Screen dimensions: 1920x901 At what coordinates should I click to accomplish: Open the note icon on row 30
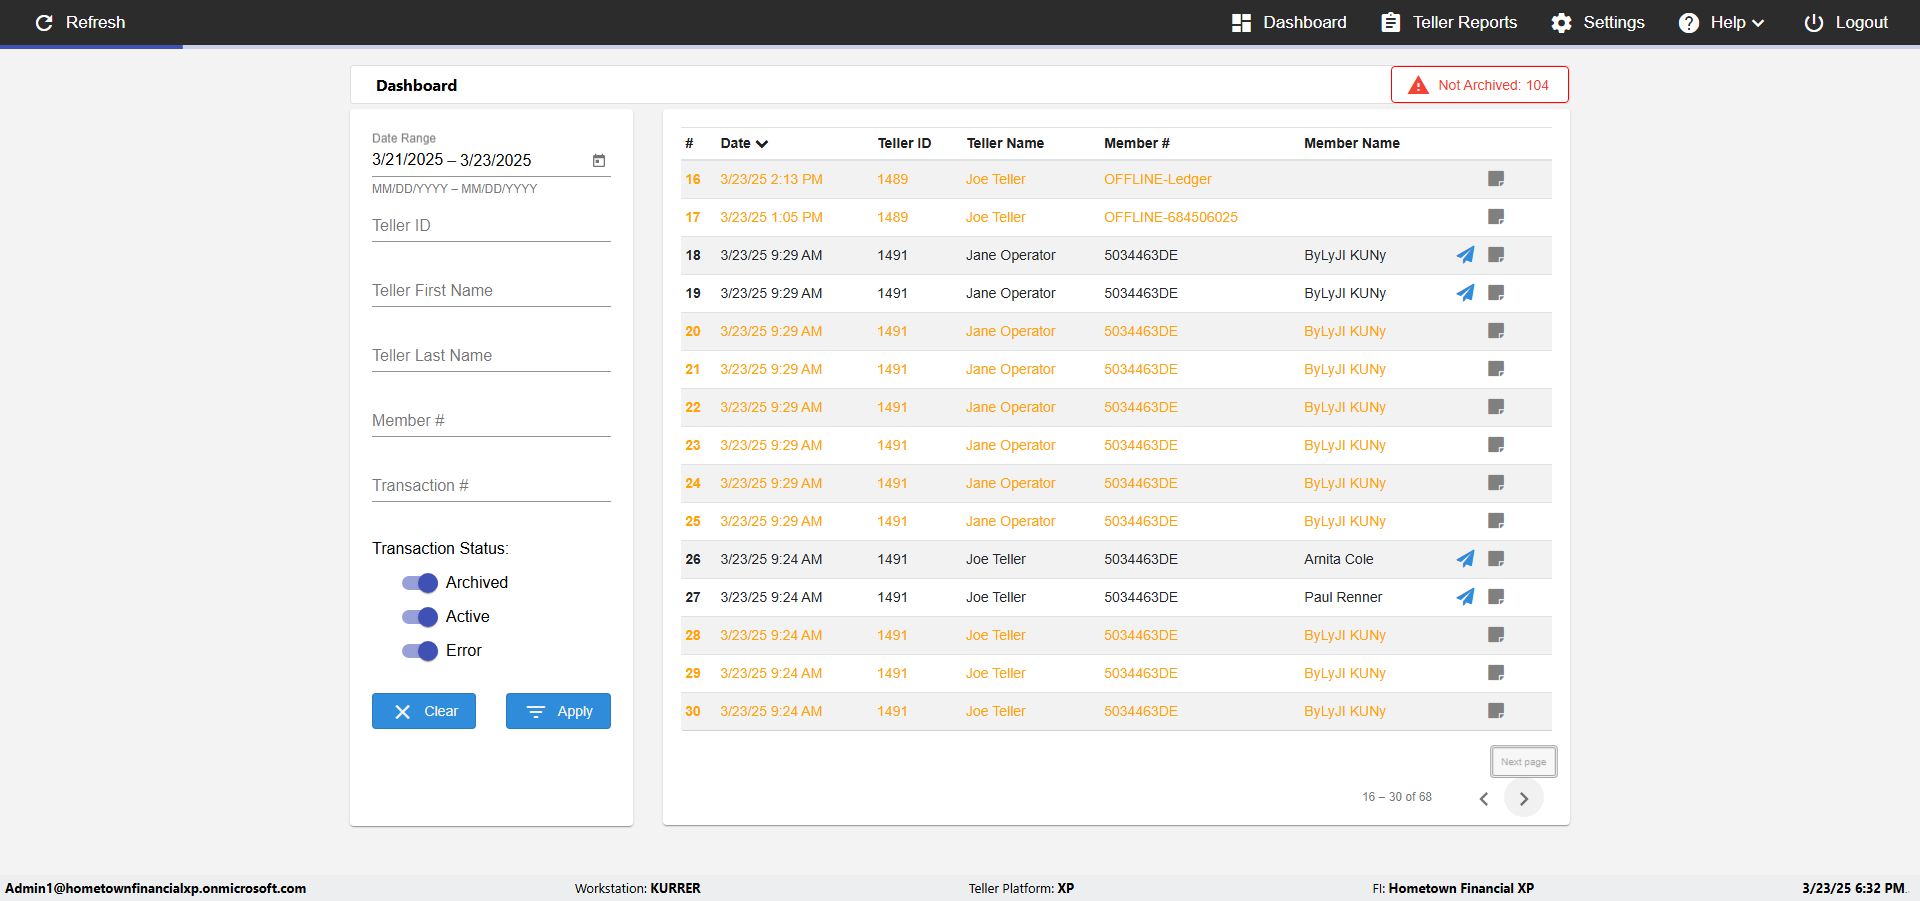click(x=1496, y=711)
